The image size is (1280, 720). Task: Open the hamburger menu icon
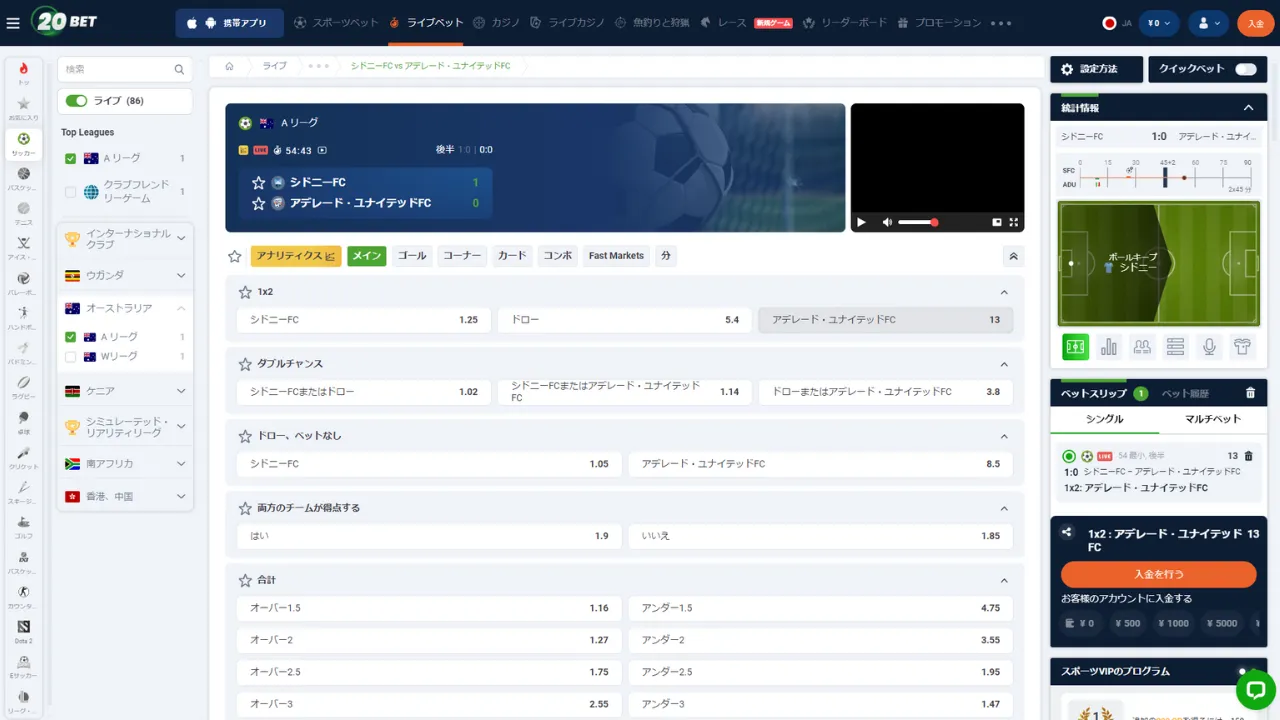coord(13,23)
